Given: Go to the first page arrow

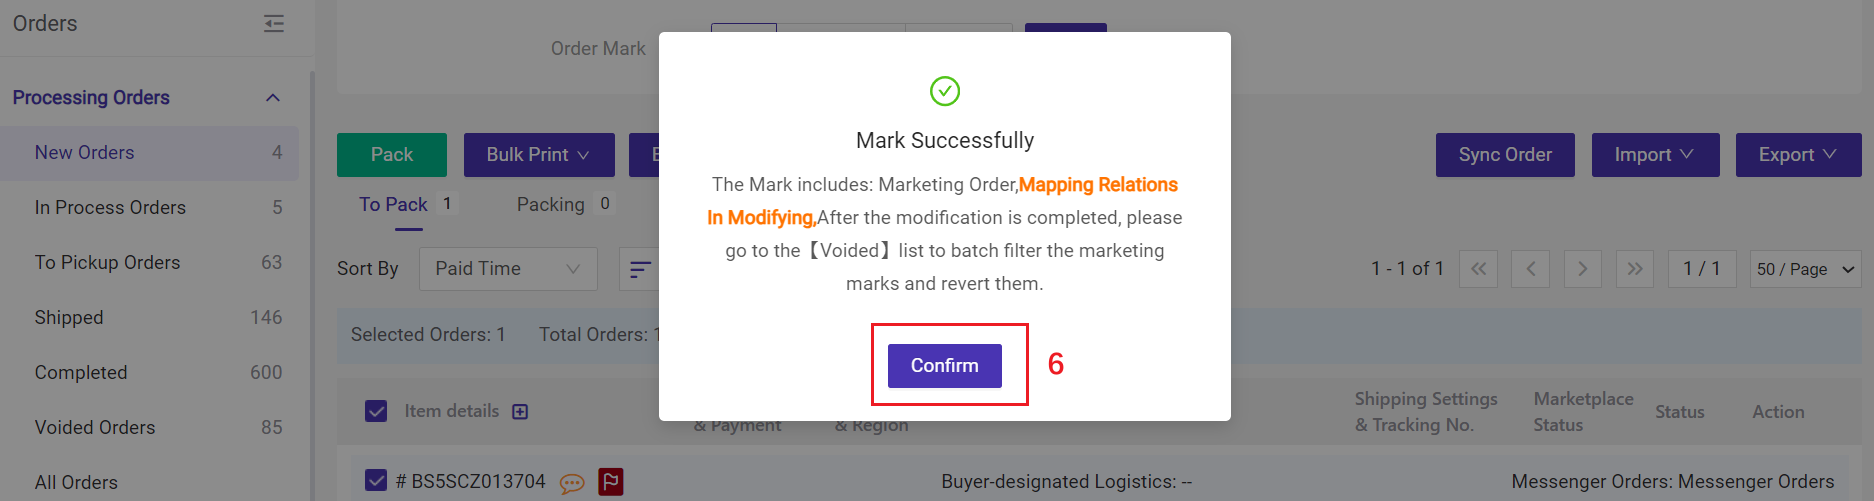Looking at the screenshot, I should [x=1479, y=269].
